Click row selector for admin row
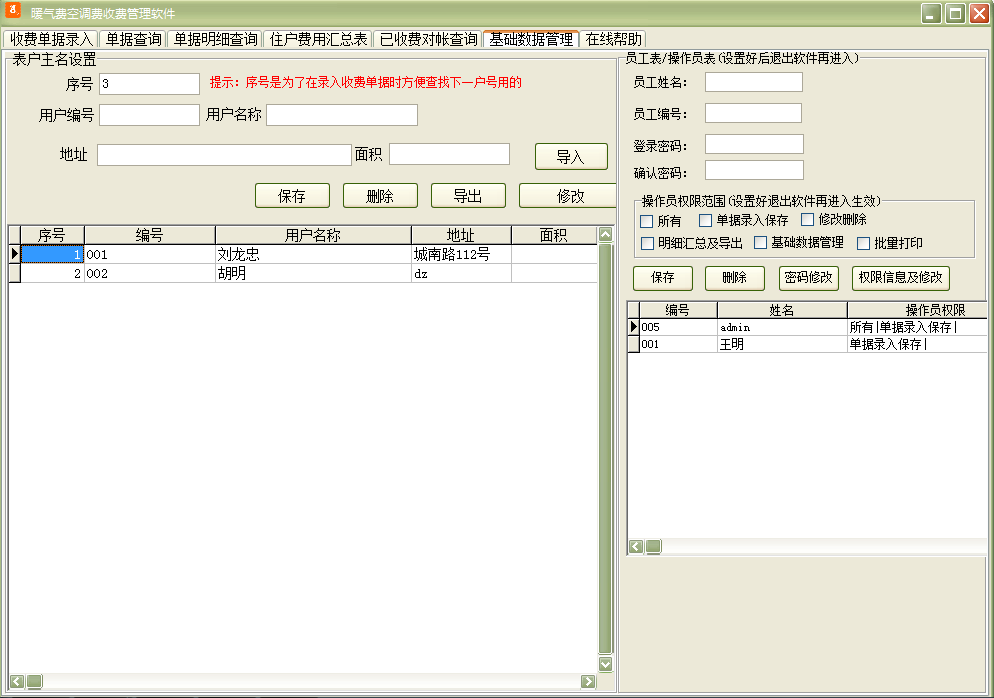 click(x=633, y=327)
